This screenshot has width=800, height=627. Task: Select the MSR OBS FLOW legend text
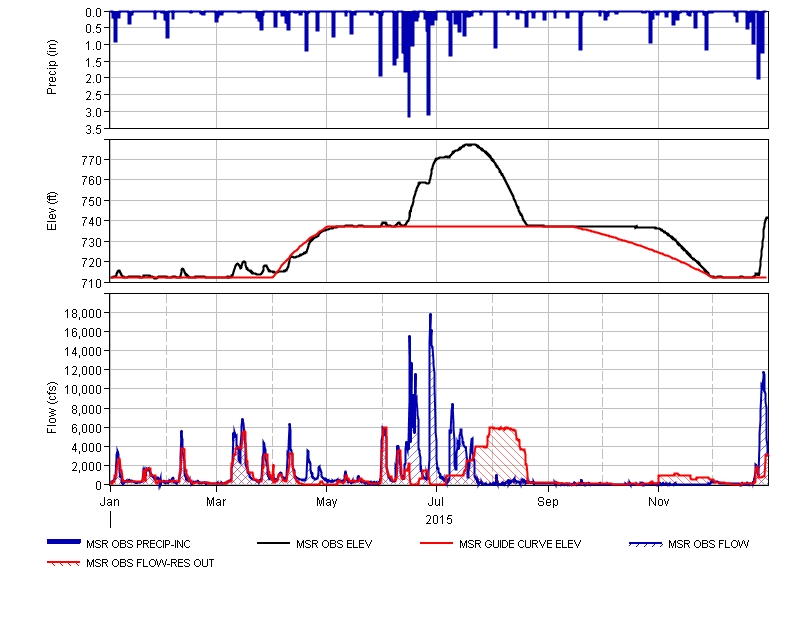pyautogui.click(x=708, y=544)
